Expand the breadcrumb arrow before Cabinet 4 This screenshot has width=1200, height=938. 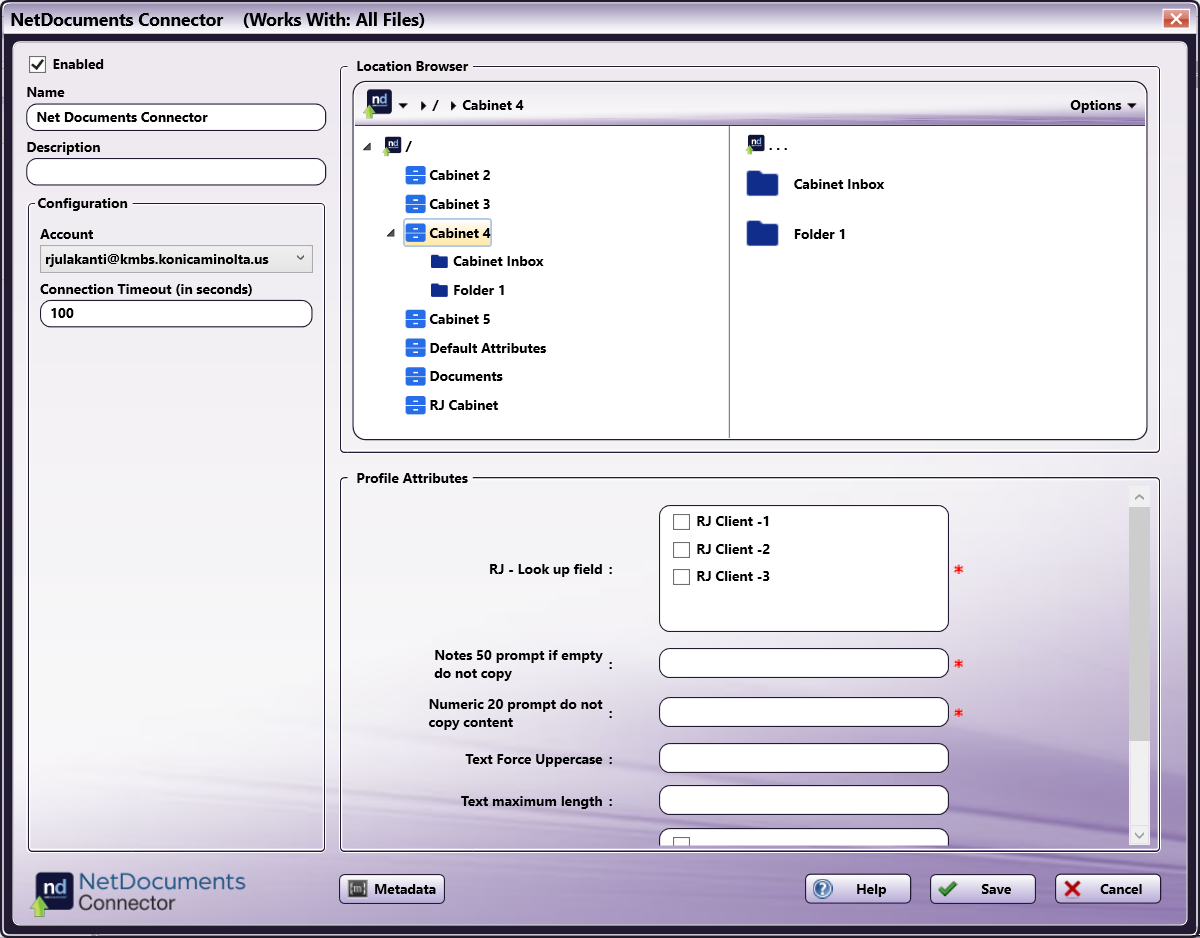click(x=453, y=105)
